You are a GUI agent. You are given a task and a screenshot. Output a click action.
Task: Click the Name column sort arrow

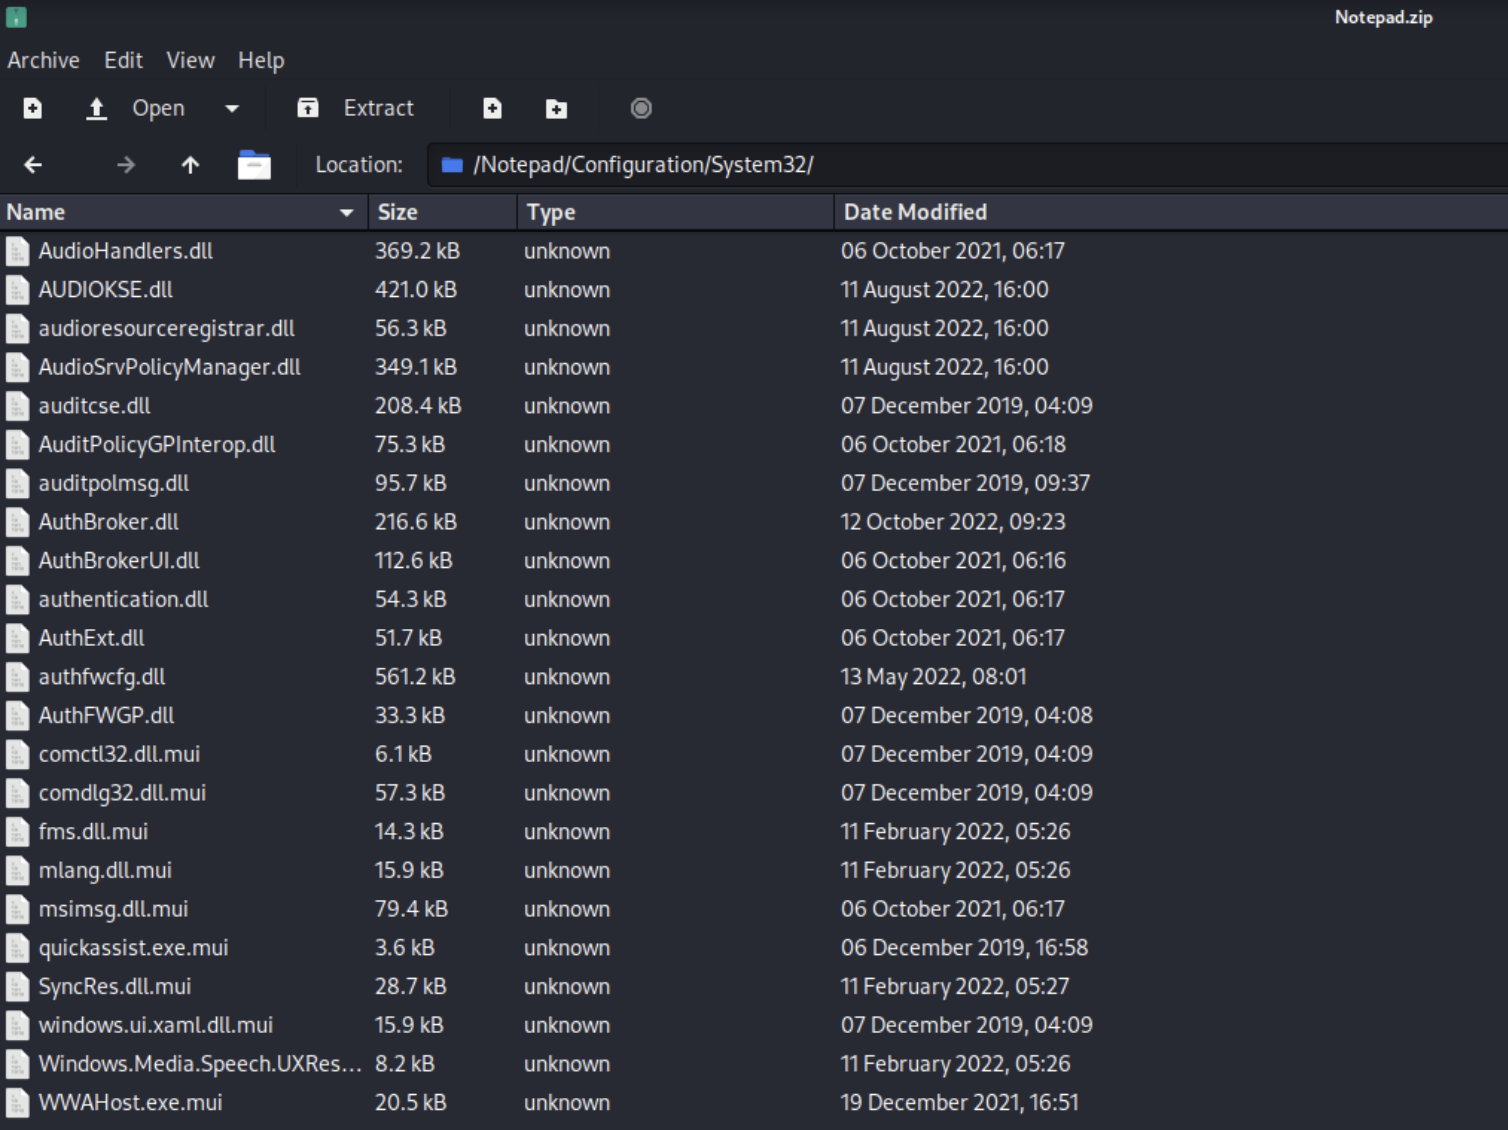tap(346, 212)
